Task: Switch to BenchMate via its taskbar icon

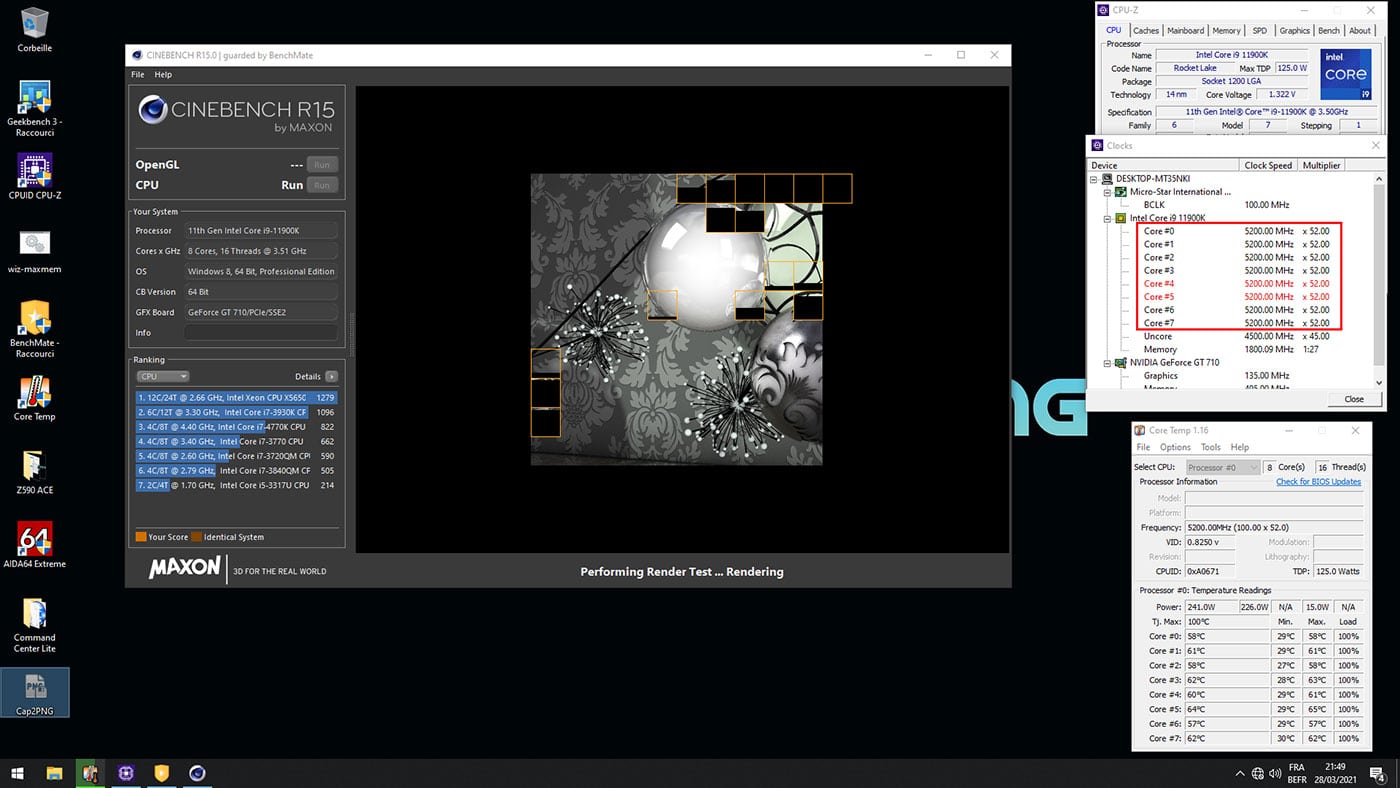Action: tap(162, 773)
